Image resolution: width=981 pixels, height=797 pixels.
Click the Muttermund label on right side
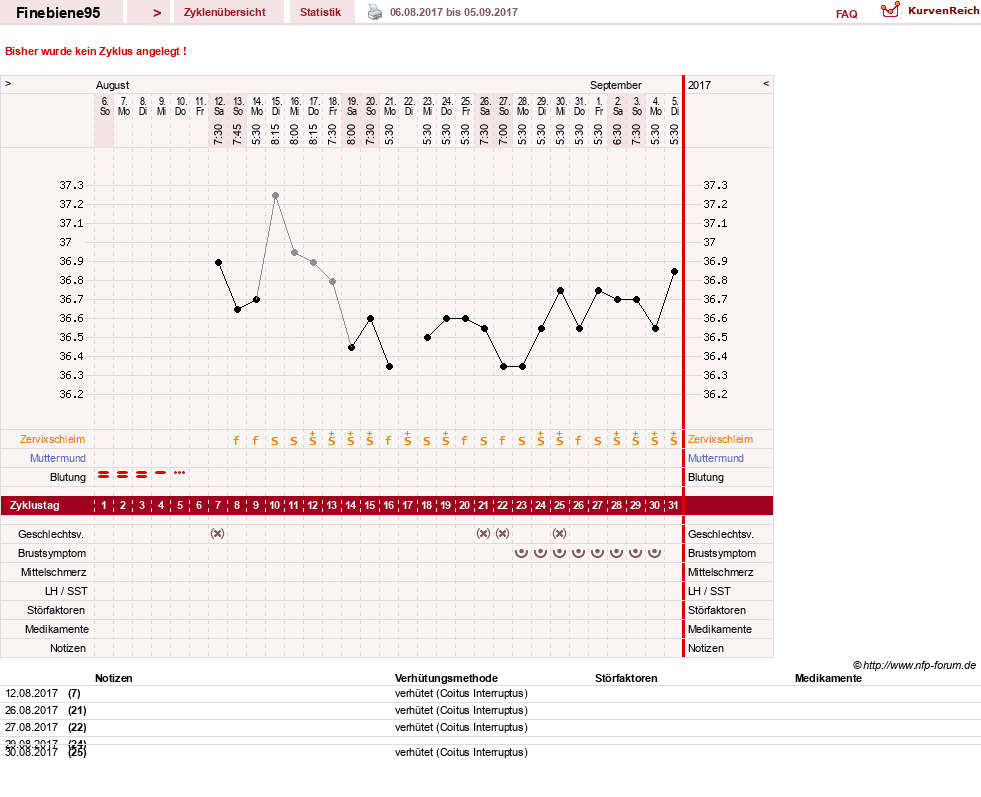[716, 458]
